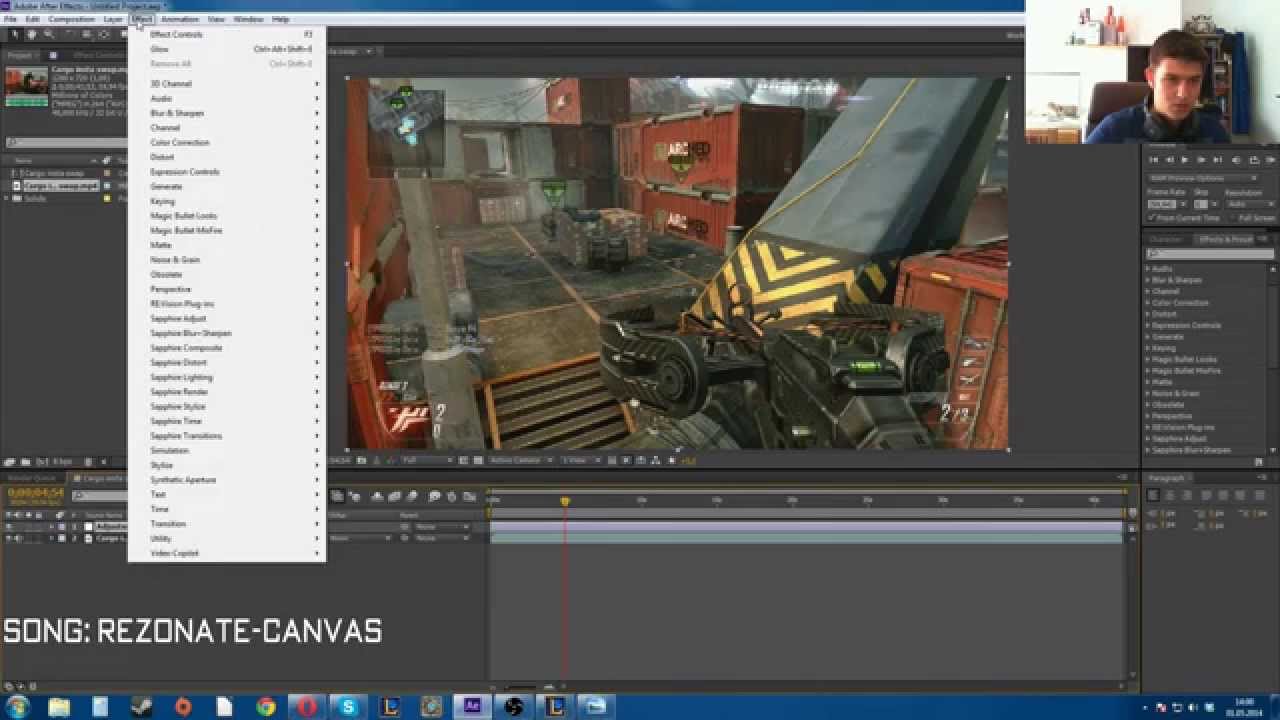Open the Composition menu

(71, 19)
